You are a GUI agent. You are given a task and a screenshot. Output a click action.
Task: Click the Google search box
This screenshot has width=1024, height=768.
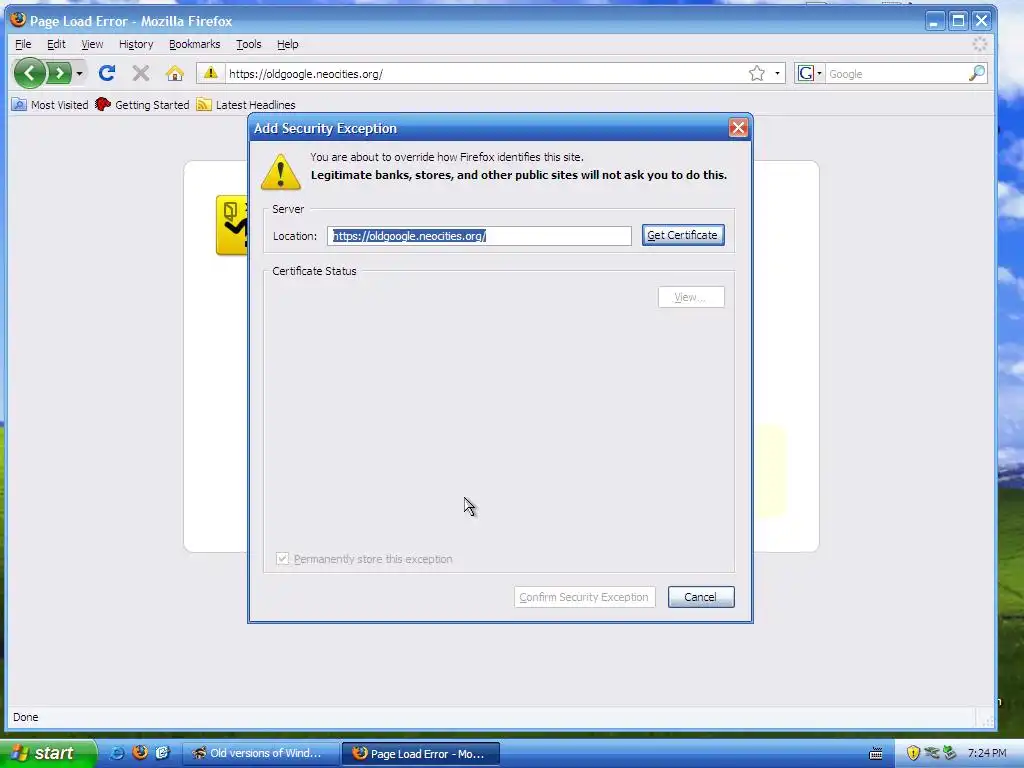click(x=897, y=74)
